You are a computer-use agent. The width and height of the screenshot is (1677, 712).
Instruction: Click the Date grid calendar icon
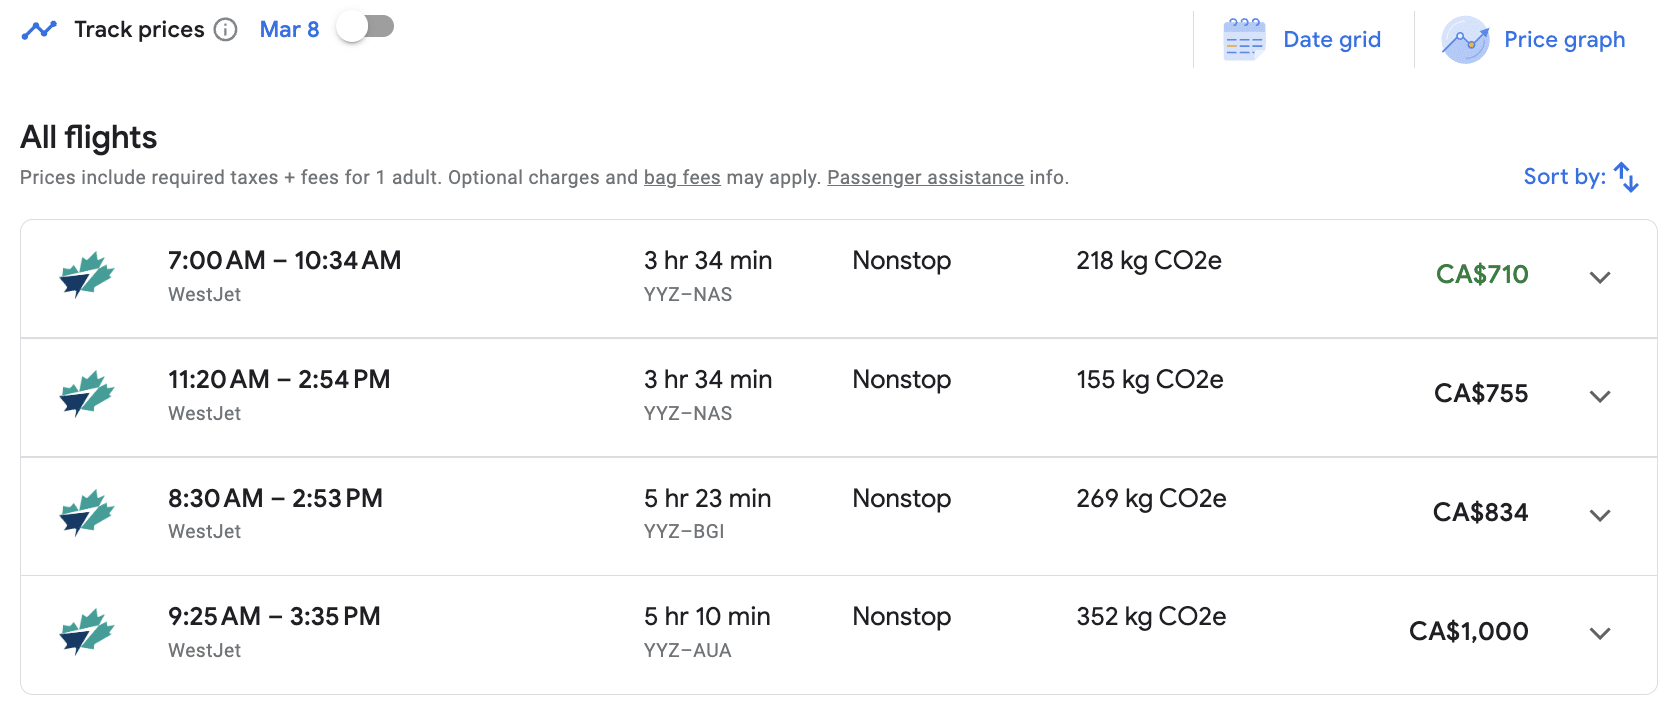[1244, 40]
